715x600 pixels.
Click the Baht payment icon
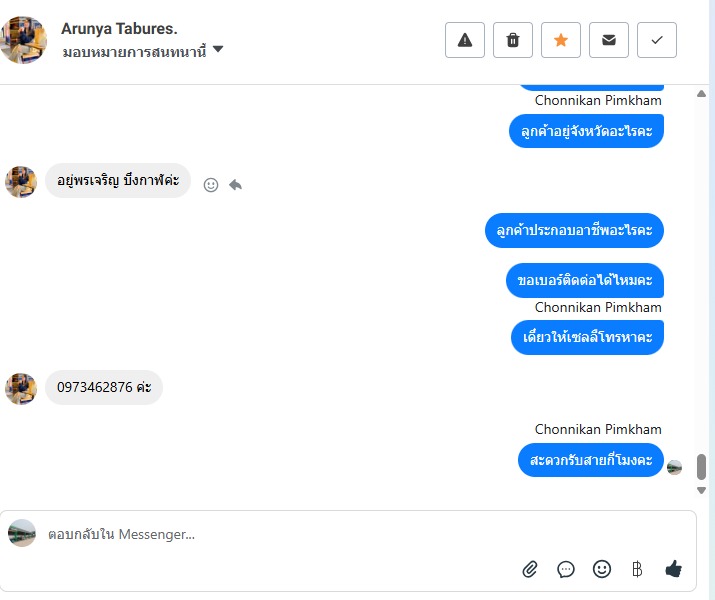[x=637, y=569]
